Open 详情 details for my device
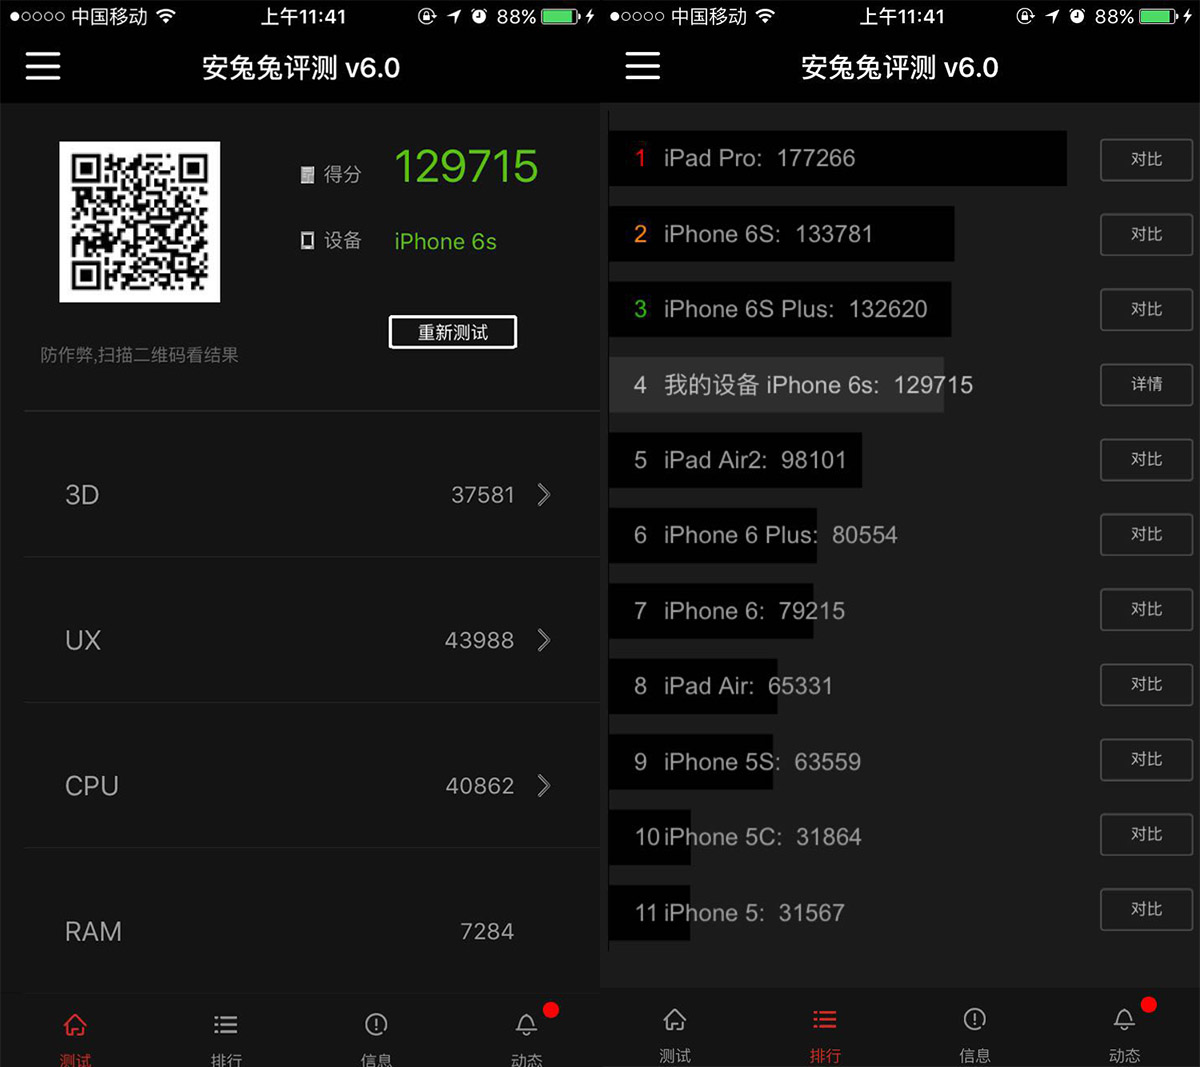This screenshot has width=1200, height=1067. tap(1147, 384)
